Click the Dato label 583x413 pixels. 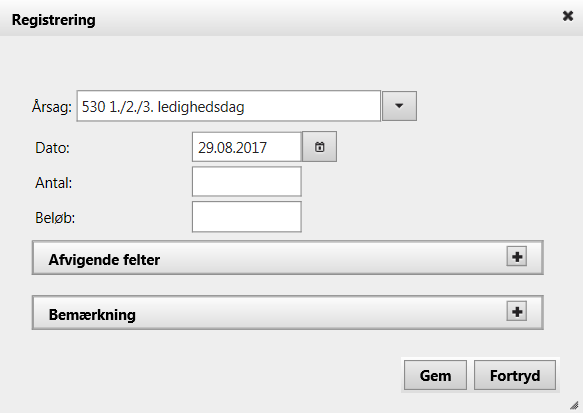[52, 148]
